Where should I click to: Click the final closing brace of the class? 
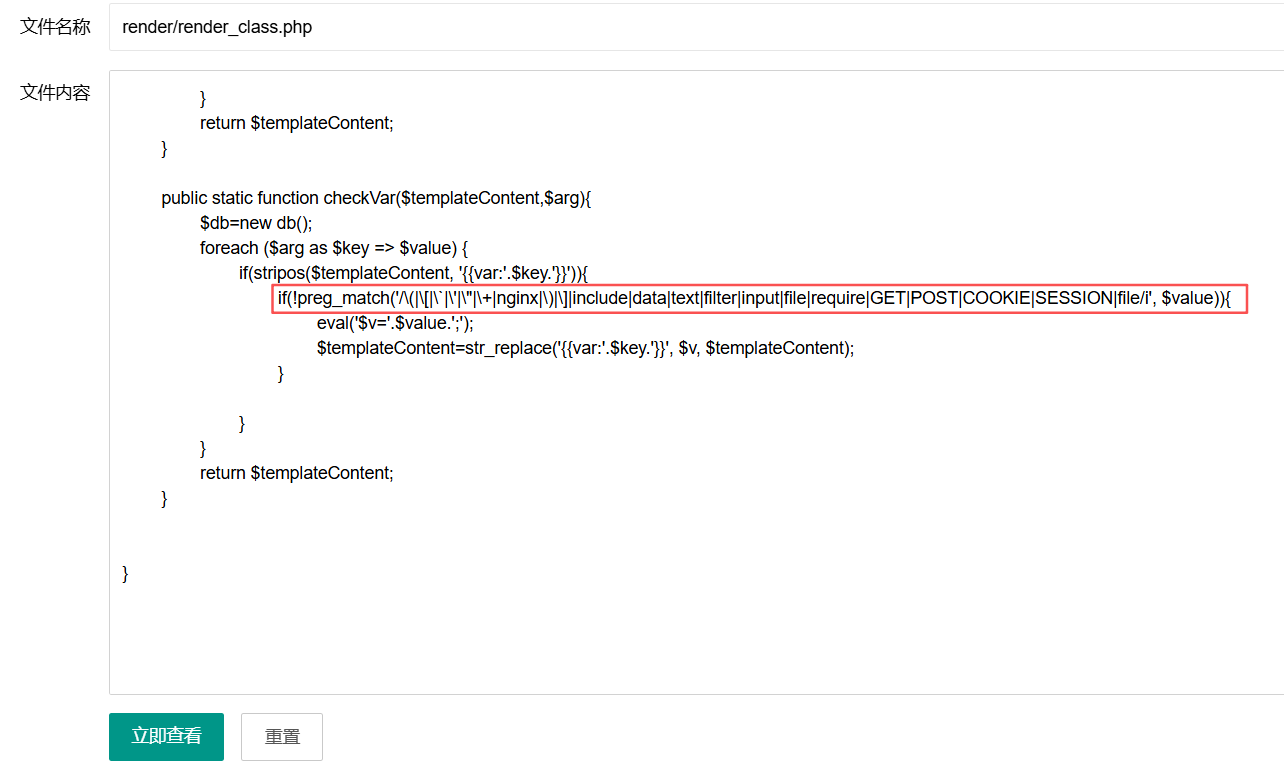click(x=125, y=574)
